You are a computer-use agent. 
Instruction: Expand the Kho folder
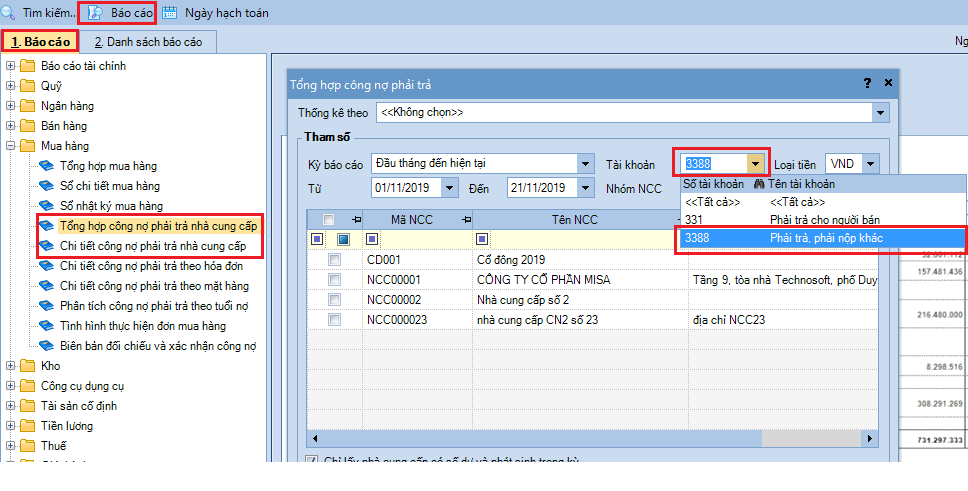(x=10, y=366)
